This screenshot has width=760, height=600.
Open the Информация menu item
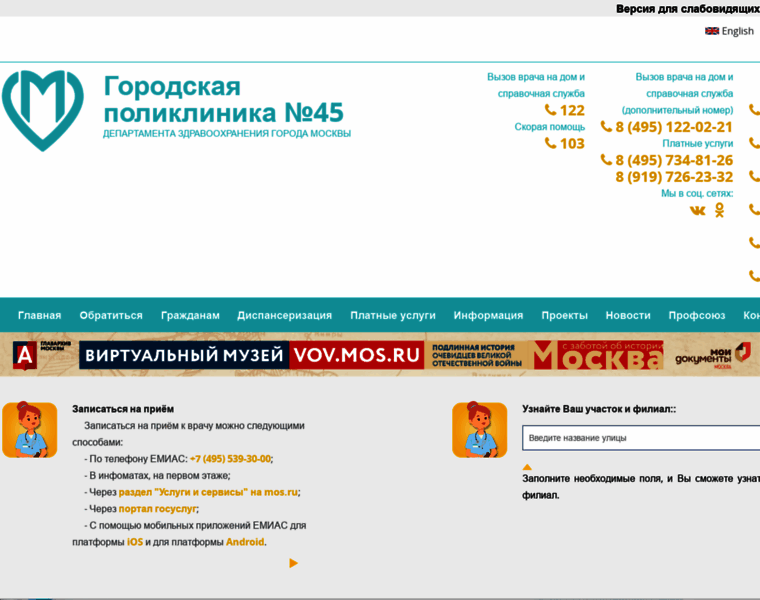[x=488, y=315]
